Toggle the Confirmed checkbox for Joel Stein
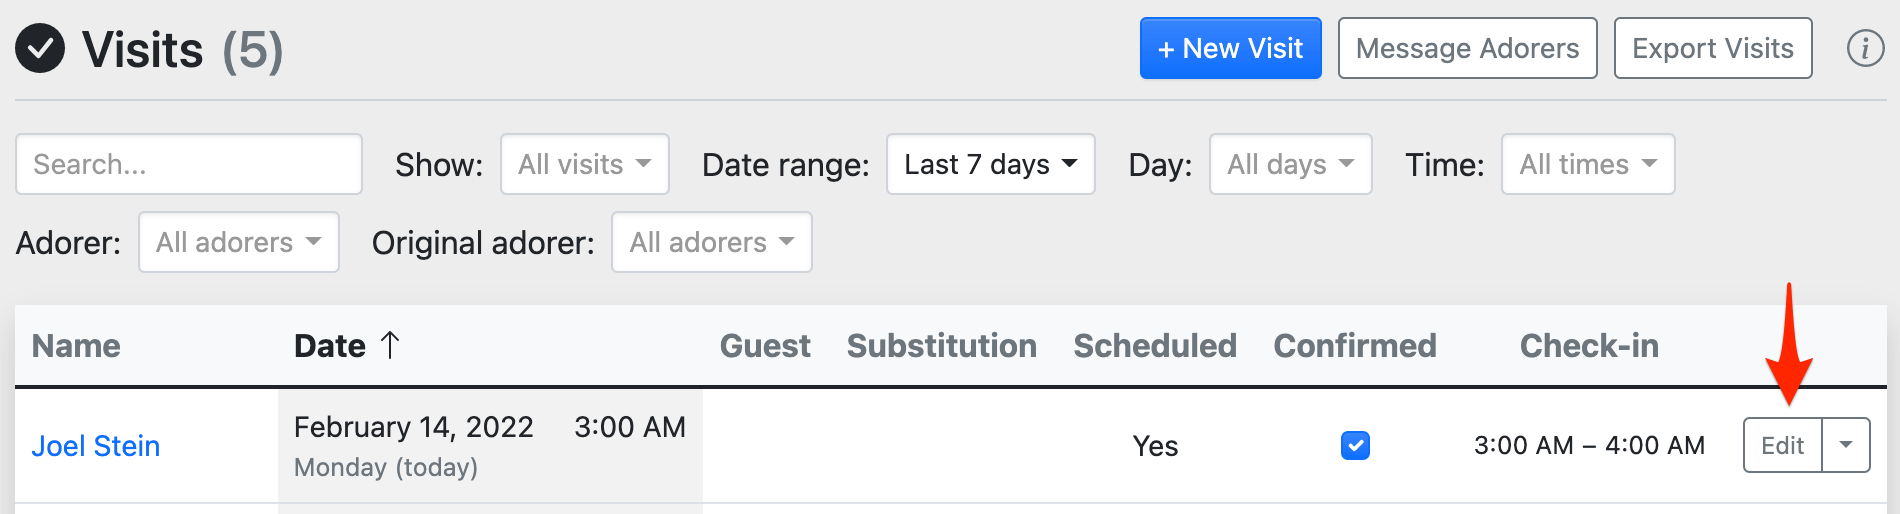 click(x=1355, y=445)
